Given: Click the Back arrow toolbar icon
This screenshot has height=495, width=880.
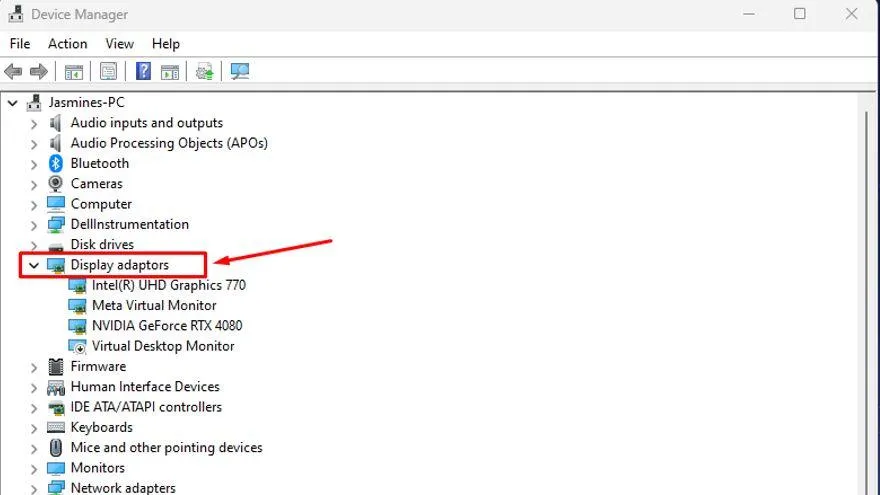Looking at the screenshot, I should 13,72.
